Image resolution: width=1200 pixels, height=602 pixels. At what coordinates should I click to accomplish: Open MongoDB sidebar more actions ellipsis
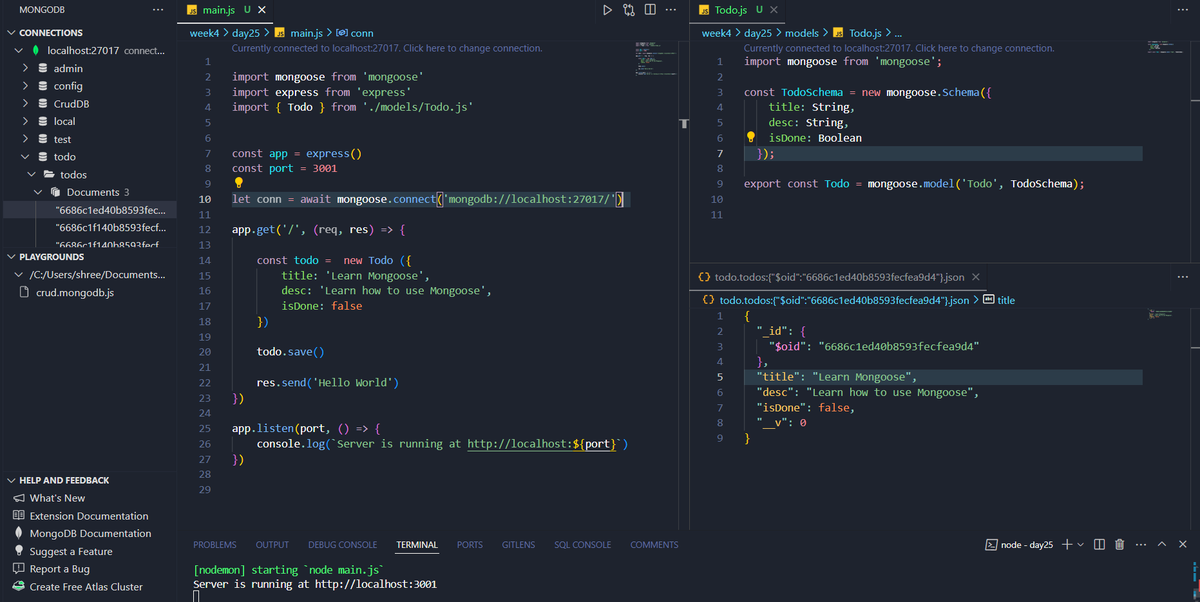pos(158,10)
